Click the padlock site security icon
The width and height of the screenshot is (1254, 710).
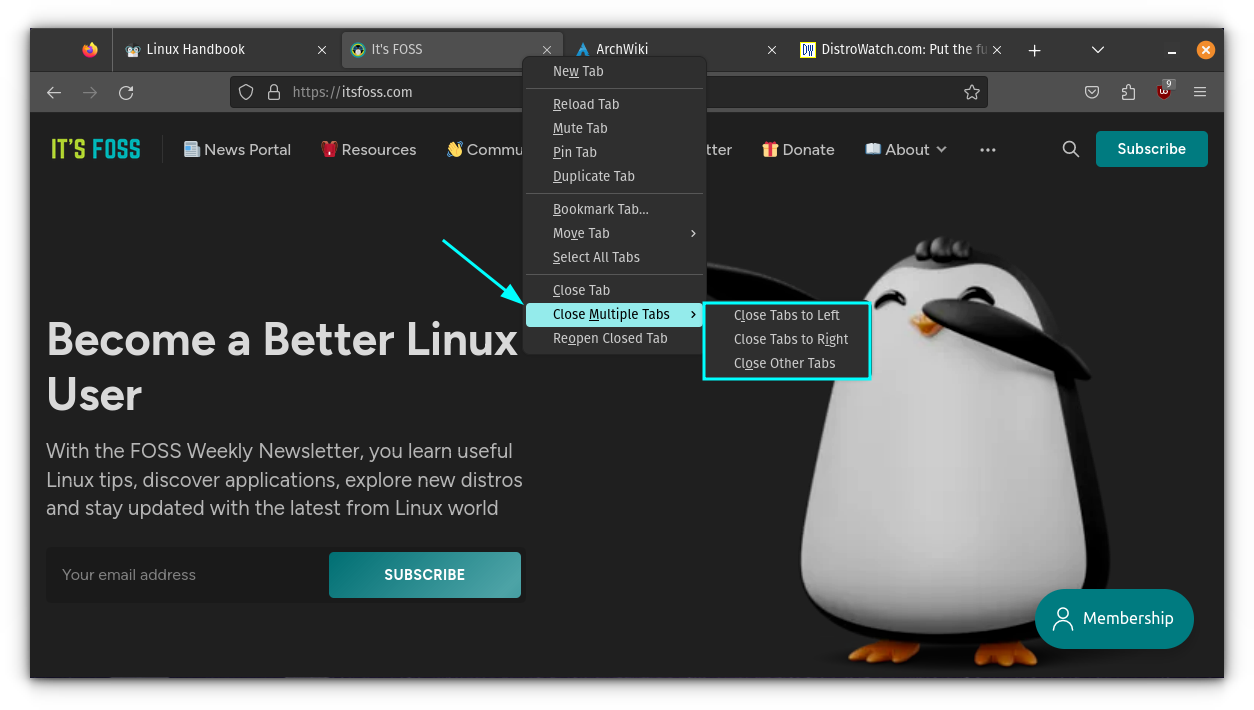click(x=274, y=91)
